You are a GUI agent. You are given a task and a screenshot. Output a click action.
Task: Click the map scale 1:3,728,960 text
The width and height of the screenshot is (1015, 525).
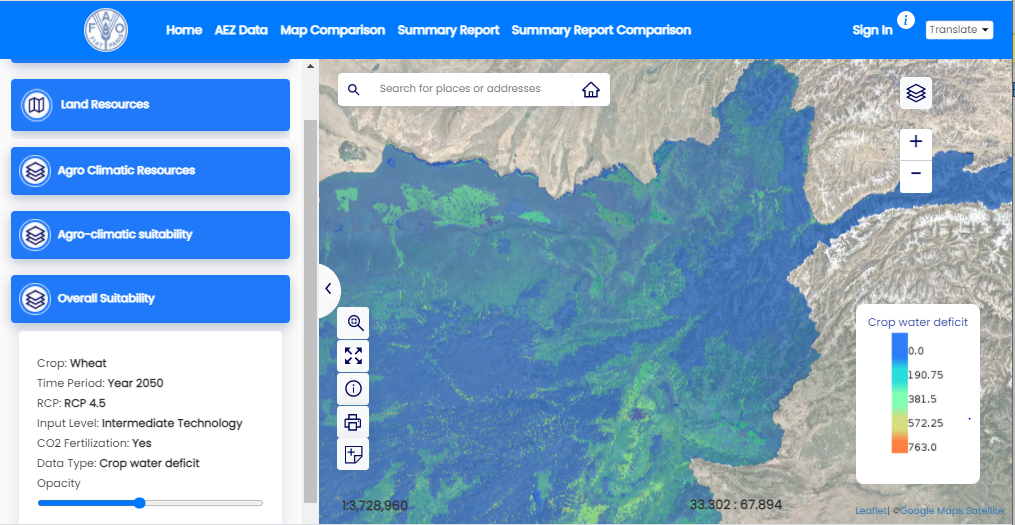[375, 505]
